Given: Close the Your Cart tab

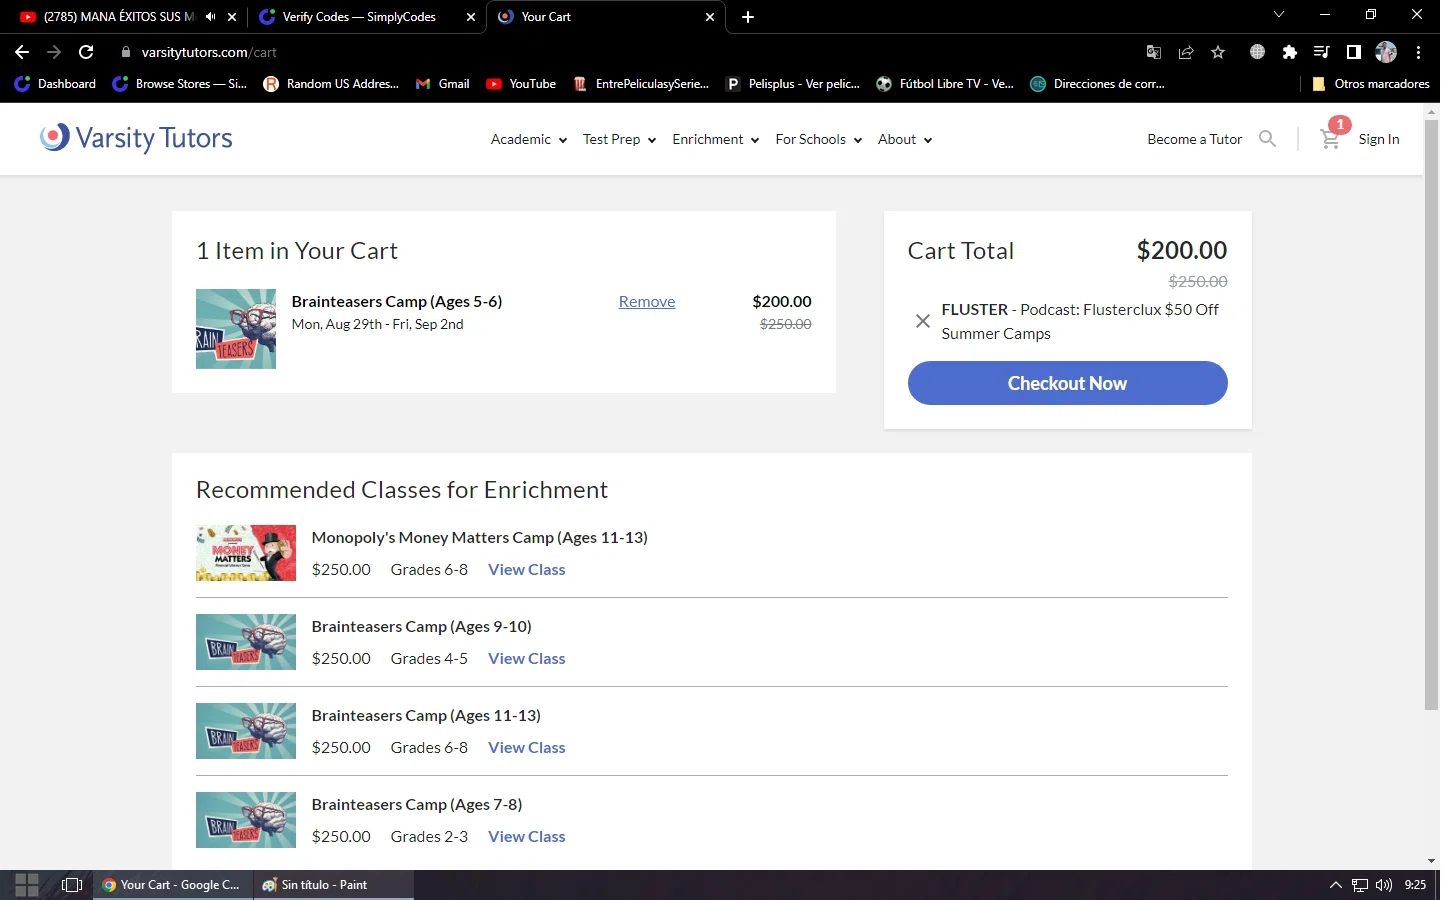Looking at the screenshot, I should tap(711, 17).
